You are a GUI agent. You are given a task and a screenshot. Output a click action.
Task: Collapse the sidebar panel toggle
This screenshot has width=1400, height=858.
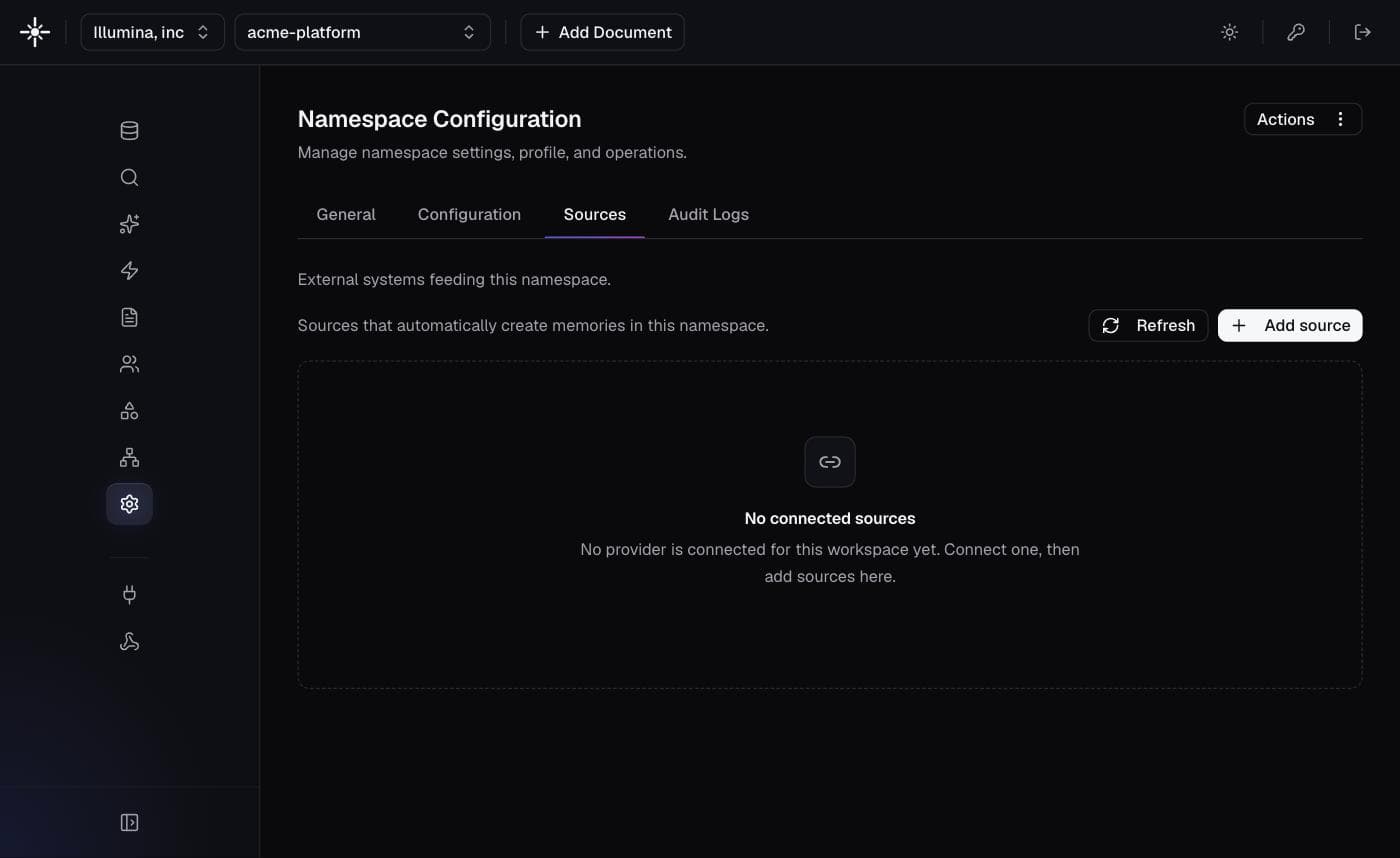129,822
